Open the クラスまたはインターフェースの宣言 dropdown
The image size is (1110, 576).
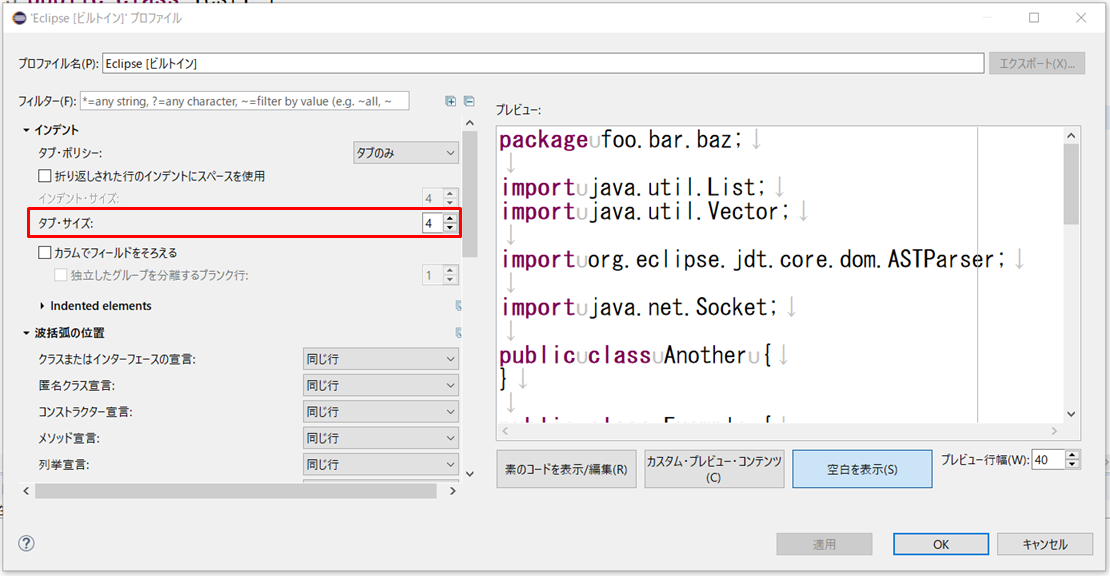coord(381,359)
